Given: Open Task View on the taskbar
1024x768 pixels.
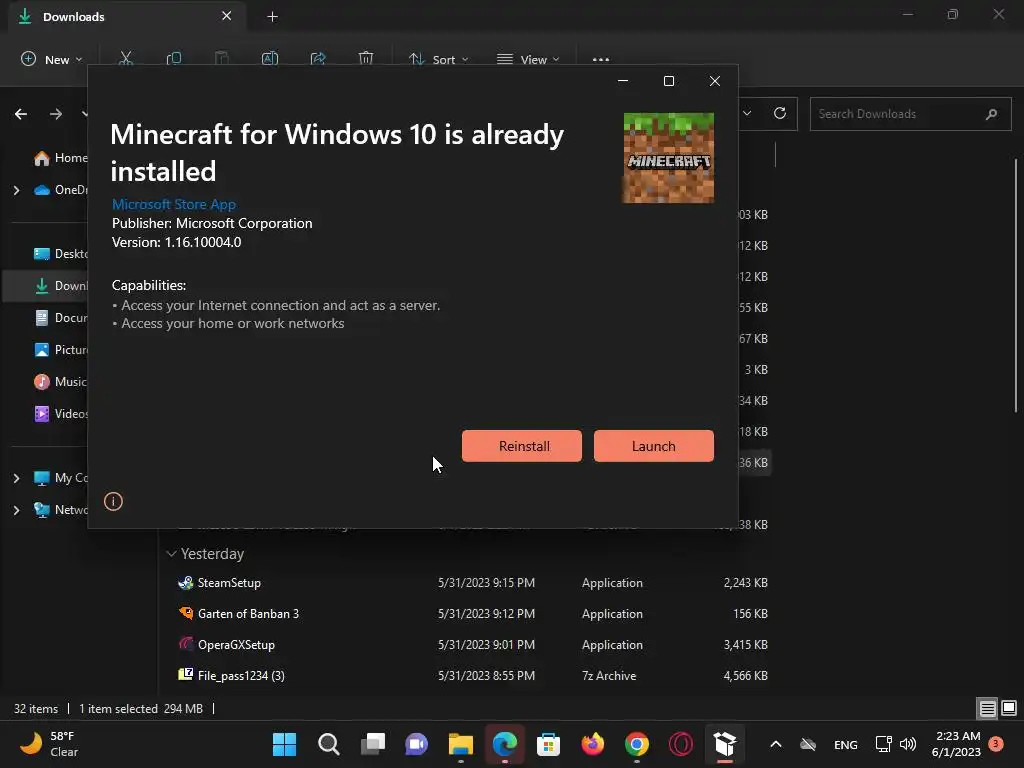Looking at the screenshot, I should pos(372,744).
